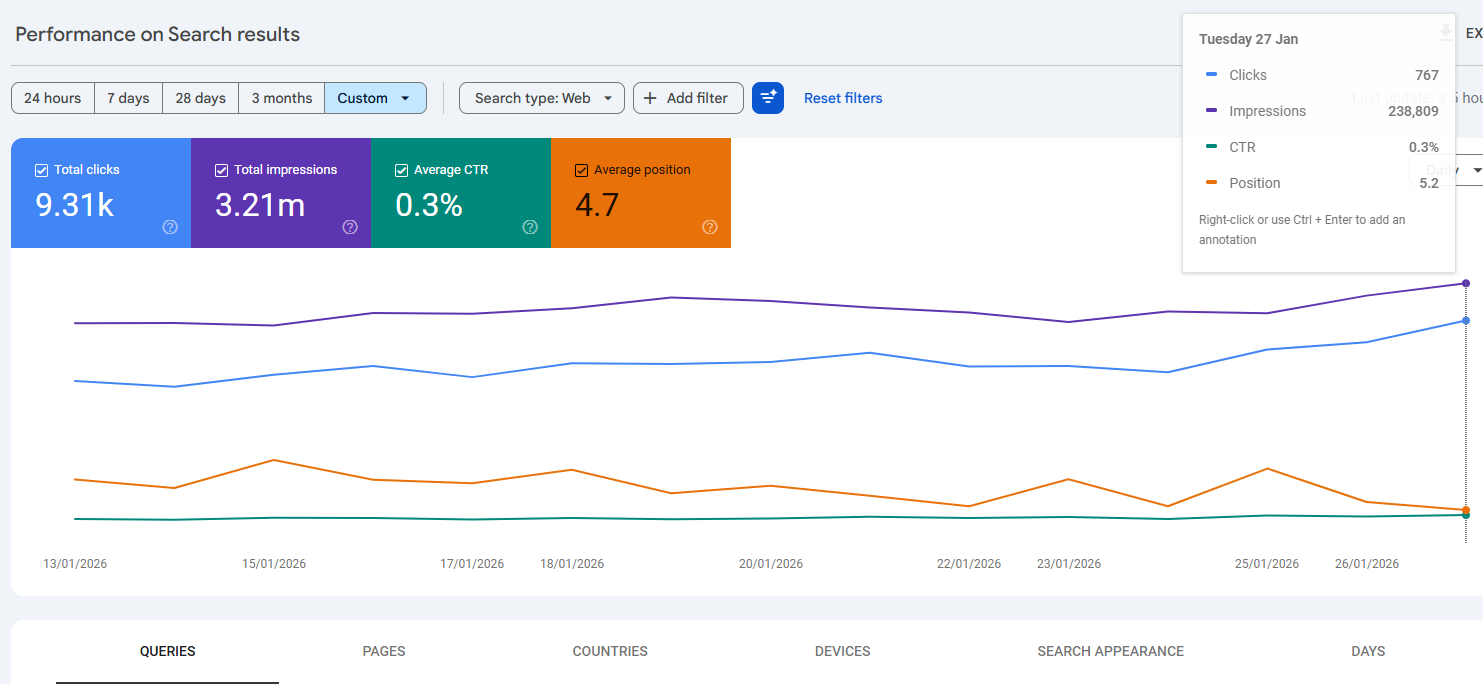Image resolution: width=1483 pixels, height=684 pixels.
Task: Click the Performance on Search results heading
Action: point(158,34)
